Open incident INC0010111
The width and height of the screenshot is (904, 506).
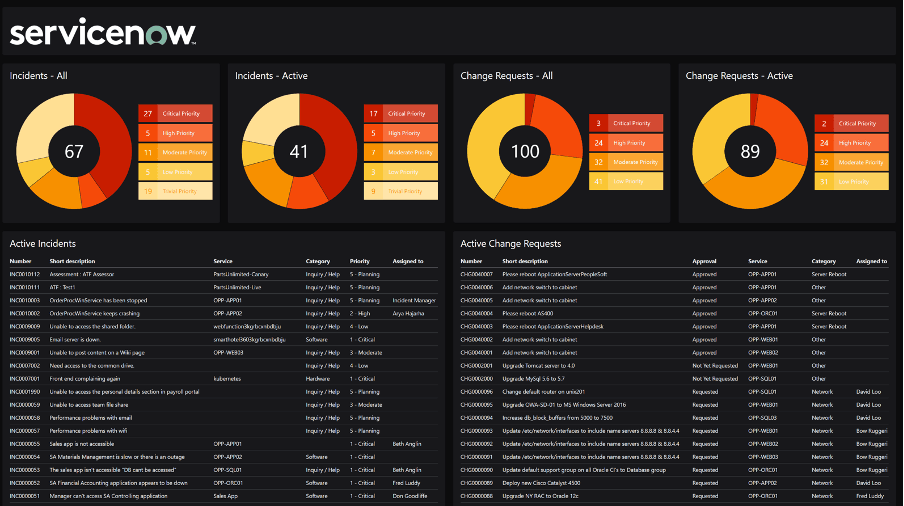click(x=24, y=288)
